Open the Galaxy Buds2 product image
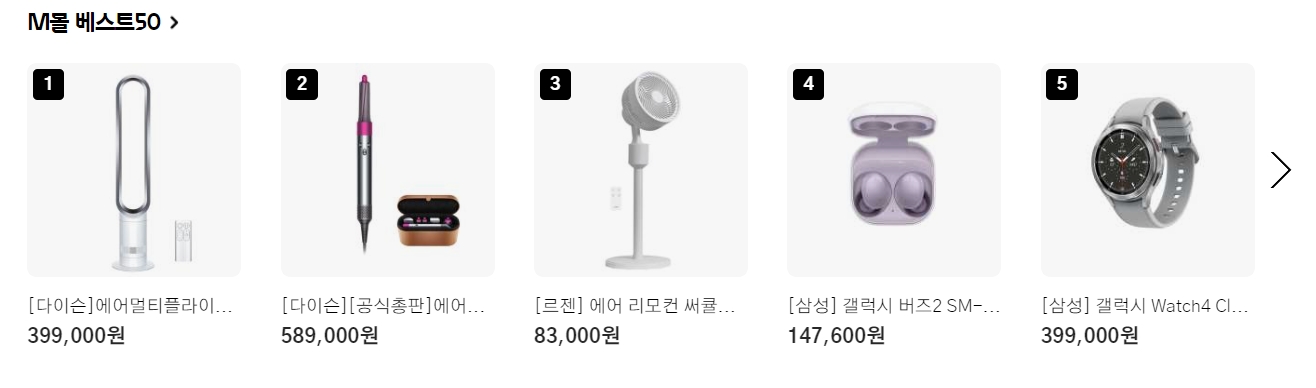 coord(894,170)
